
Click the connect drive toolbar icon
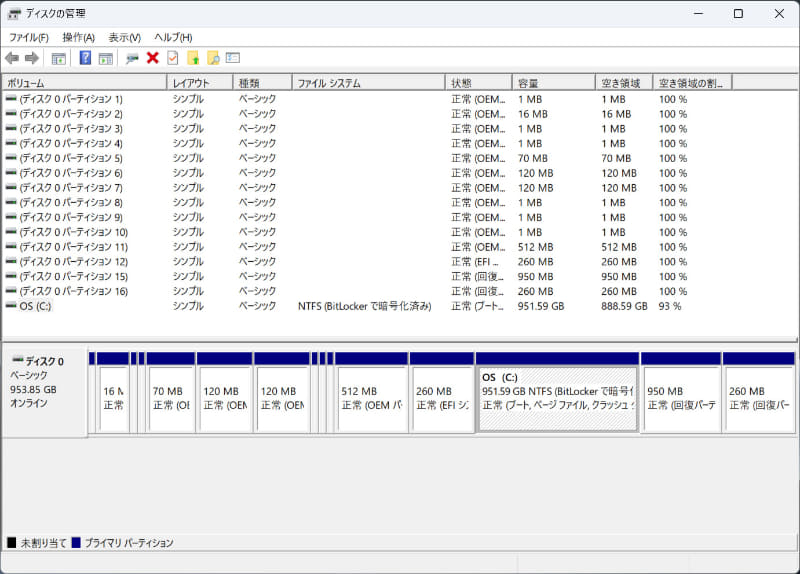132,59
